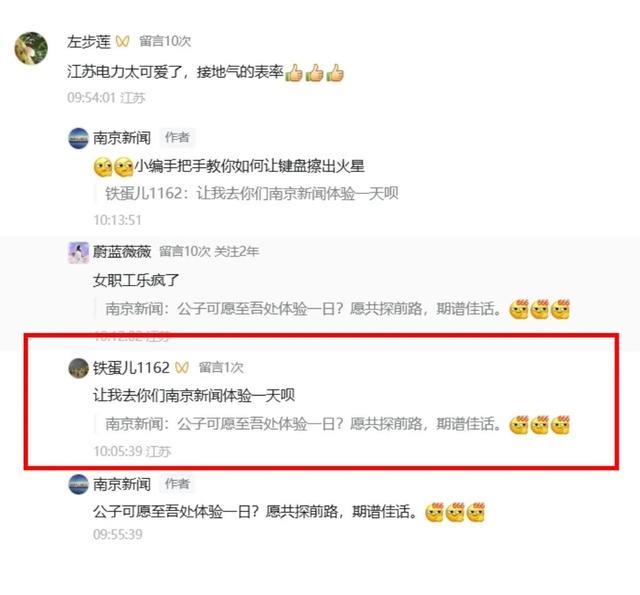Viewport: 640px width, 595px height.
Task: Open the first 南京新闻 author avatar
Action: [x=78, y=138]
